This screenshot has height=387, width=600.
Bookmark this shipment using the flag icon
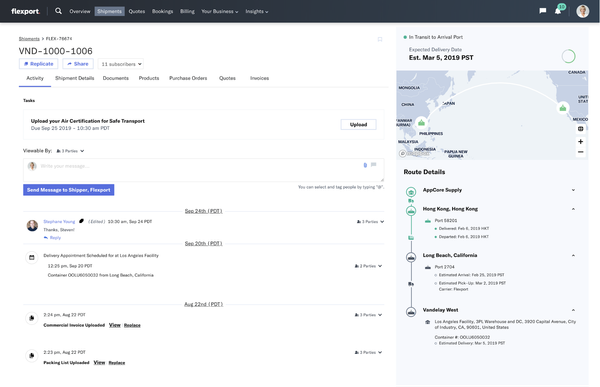pos(380,39)
